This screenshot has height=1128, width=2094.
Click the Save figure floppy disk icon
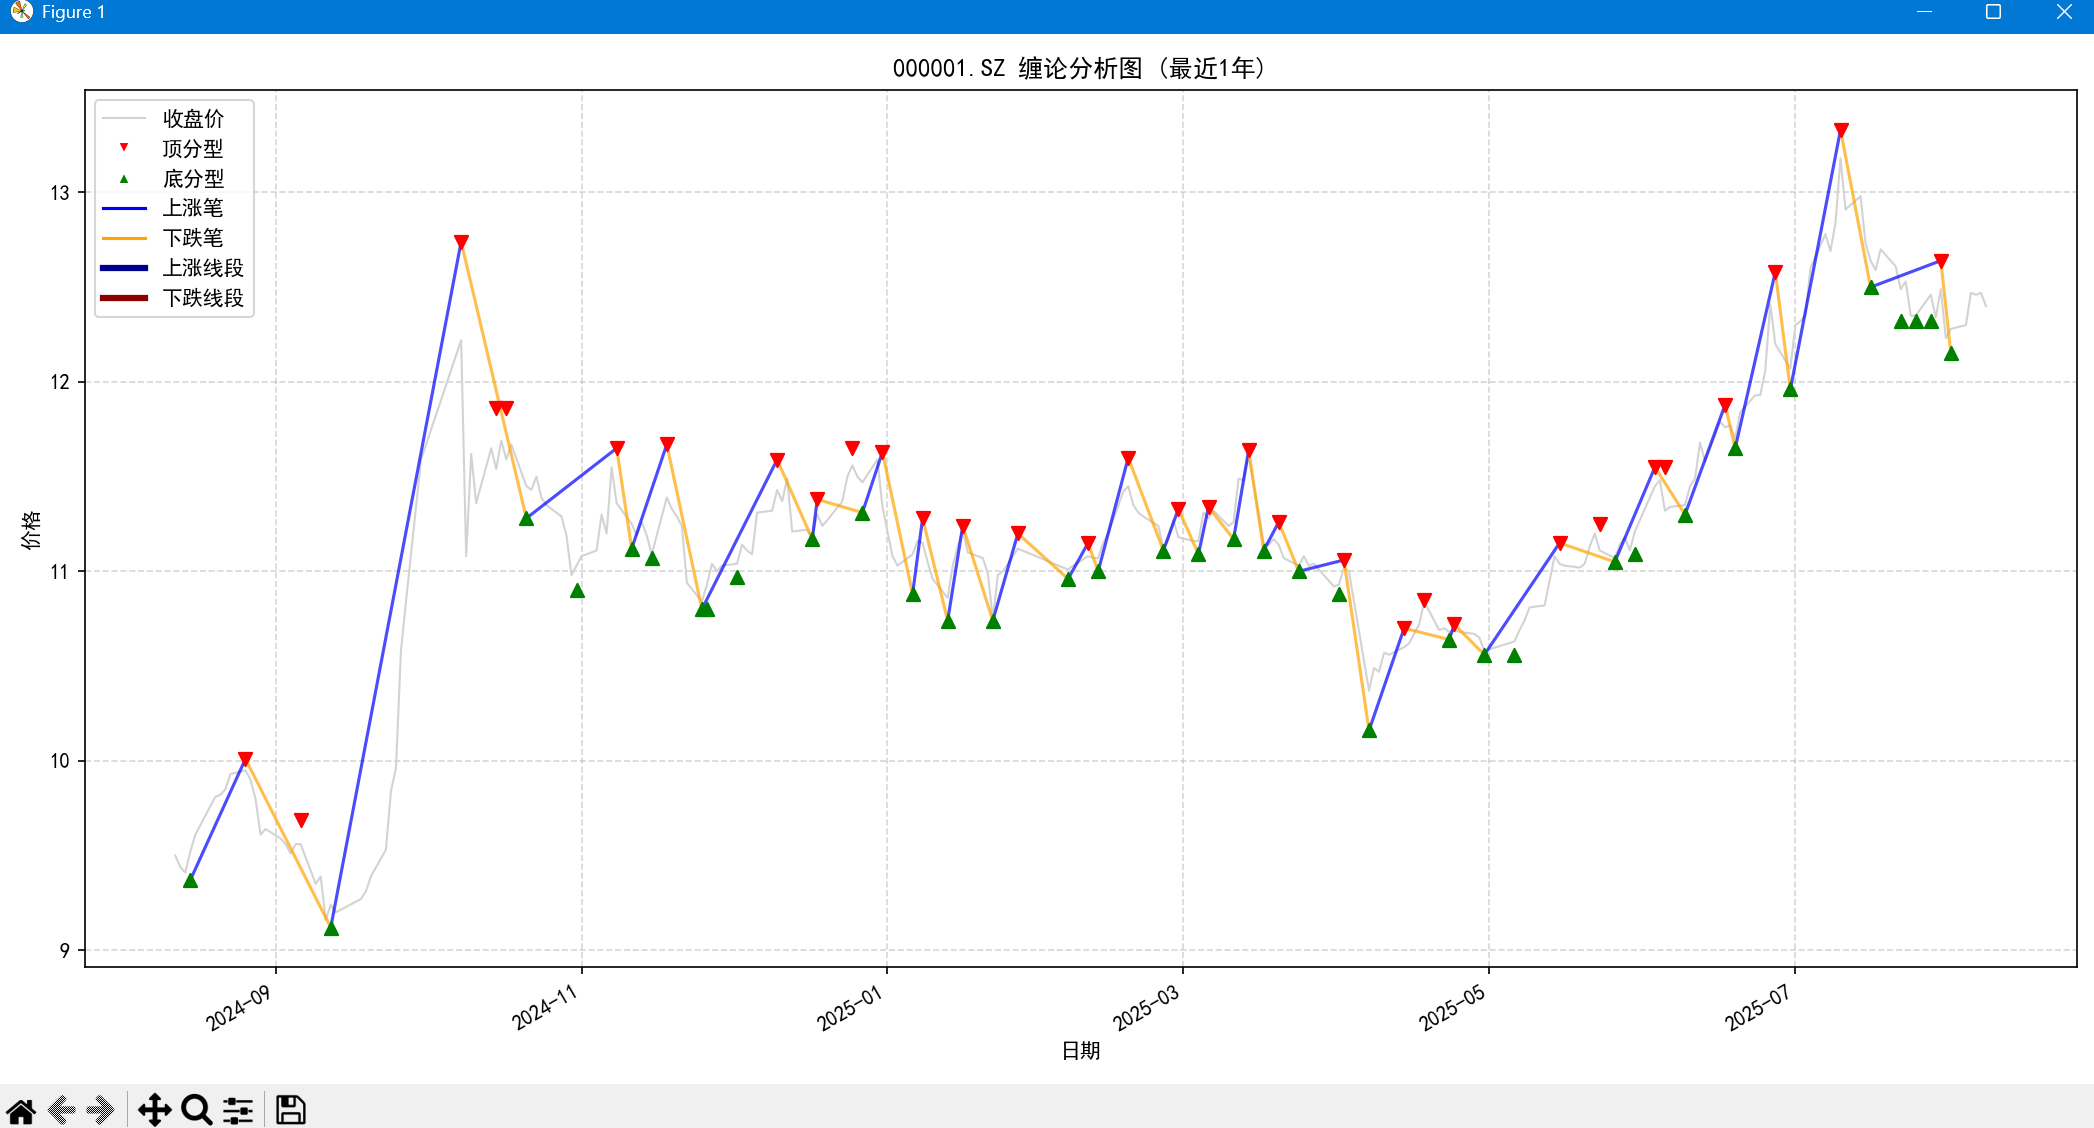click(291, 1110)
